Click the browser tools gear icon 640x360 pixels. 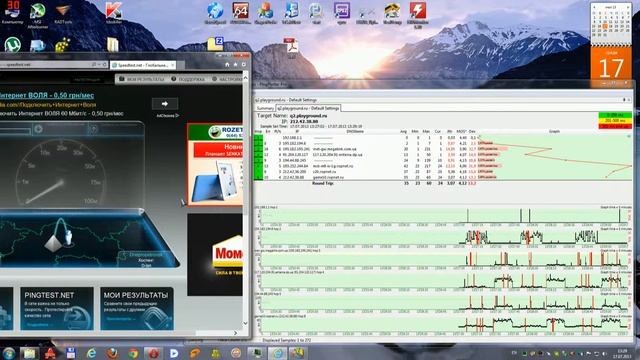[244, 64]
